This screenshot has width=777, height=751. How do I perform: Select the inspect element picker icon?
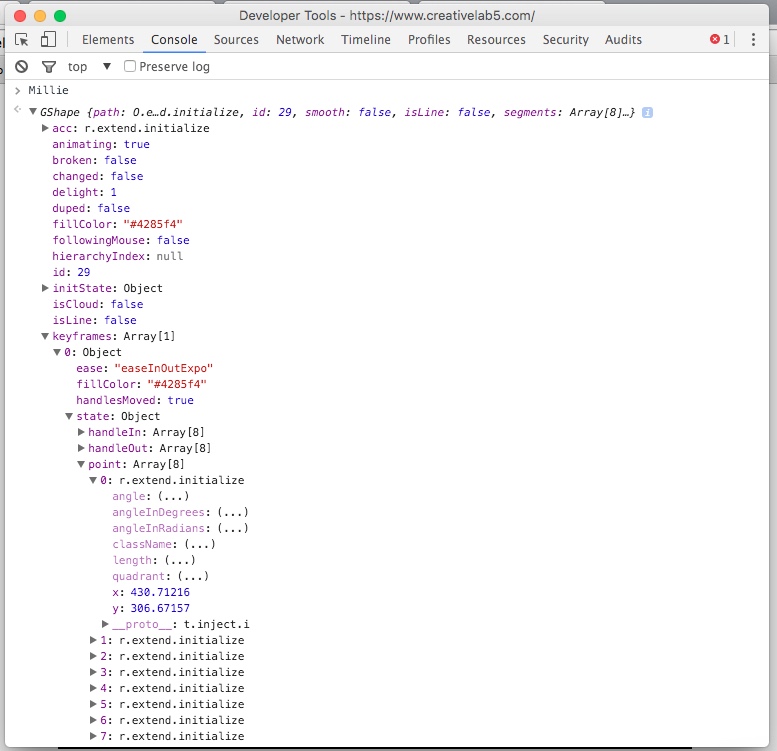[21, 40]
